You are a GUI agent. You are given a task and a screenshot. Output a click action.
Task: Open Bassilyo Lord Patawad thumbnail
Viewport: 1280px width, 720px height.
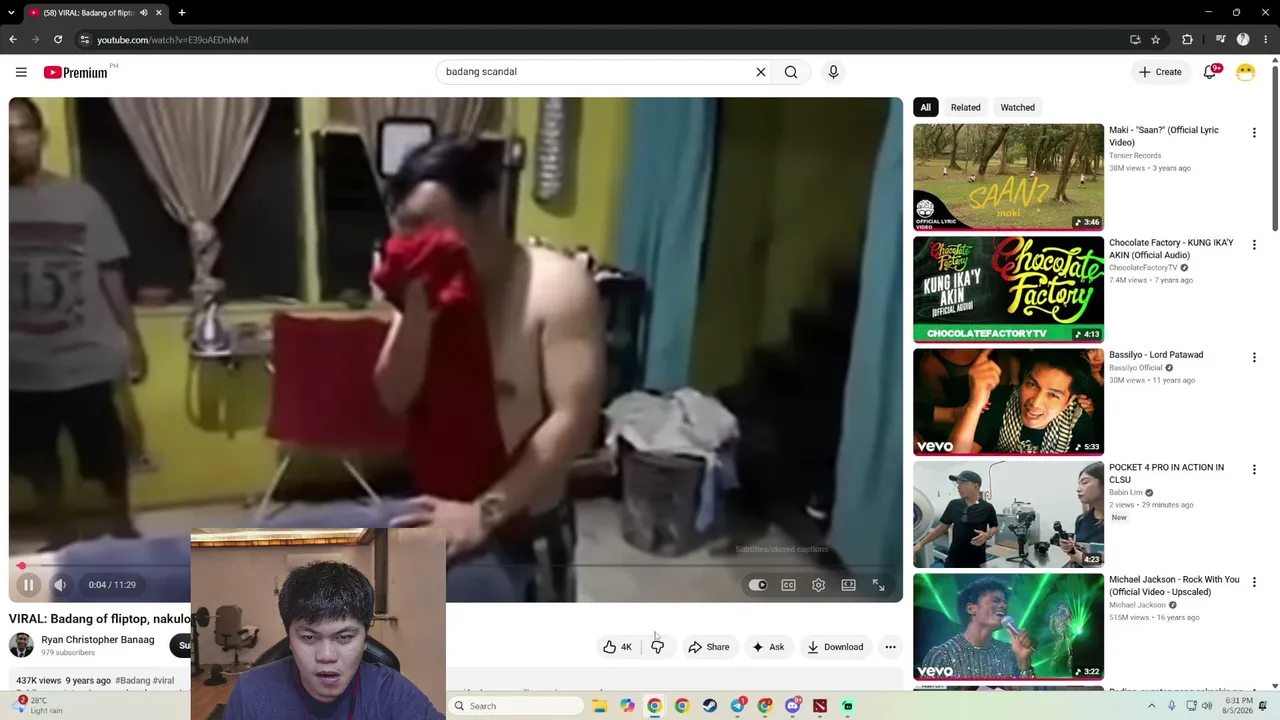tap(1008, 402)
